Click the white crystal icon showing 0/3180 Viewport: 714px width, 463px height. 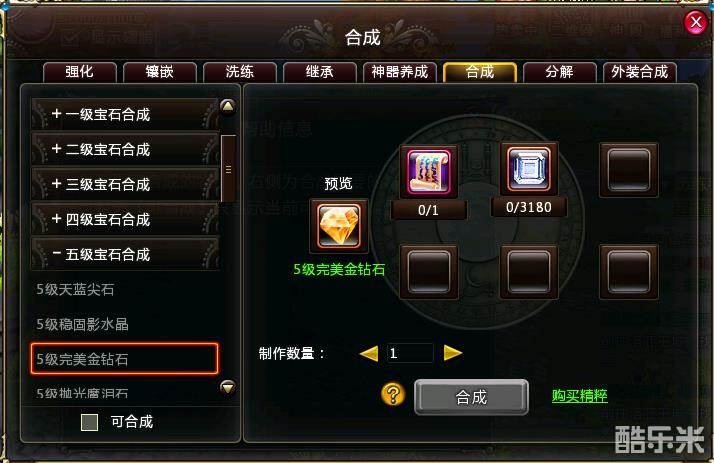529,169
